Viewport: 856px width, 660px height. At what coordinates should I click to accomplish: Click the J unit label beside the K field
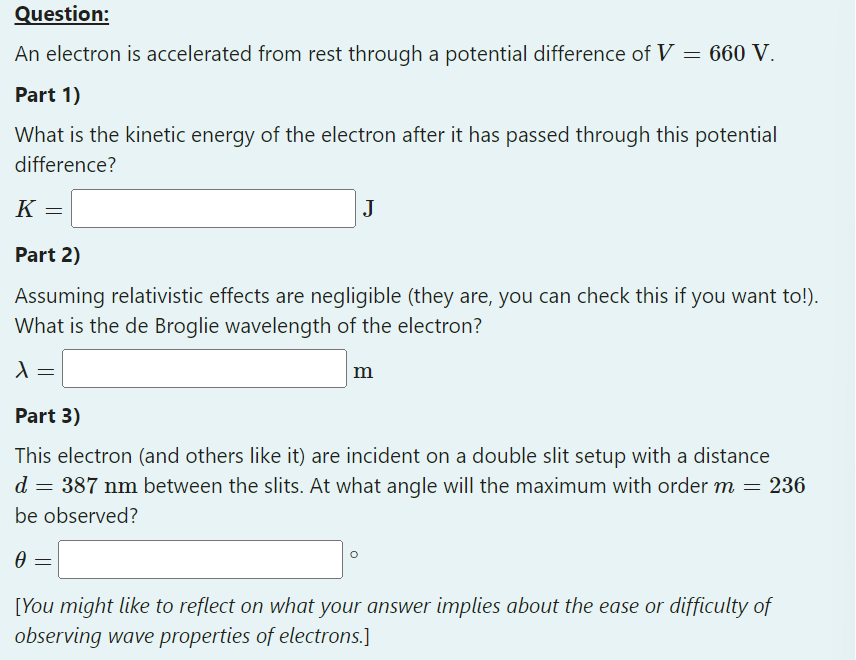tap(368, 209)
